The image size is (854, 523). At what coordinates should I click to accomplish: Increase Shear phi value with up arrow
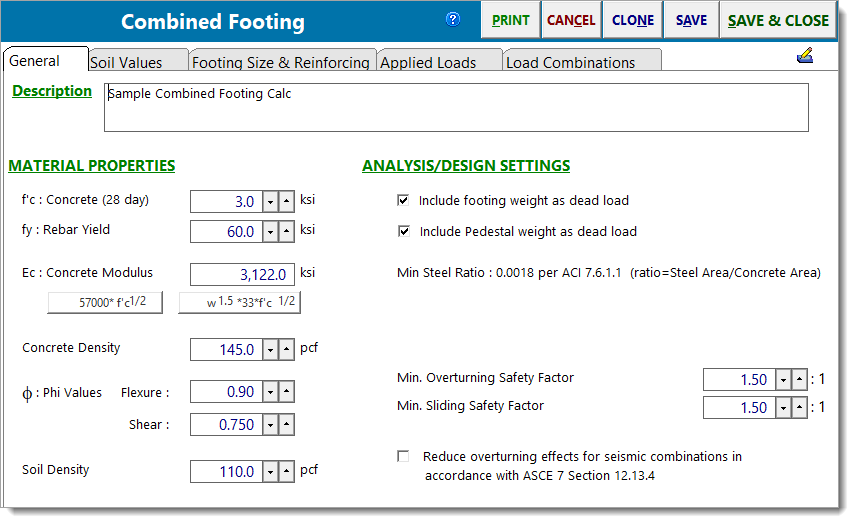(286, 425)
